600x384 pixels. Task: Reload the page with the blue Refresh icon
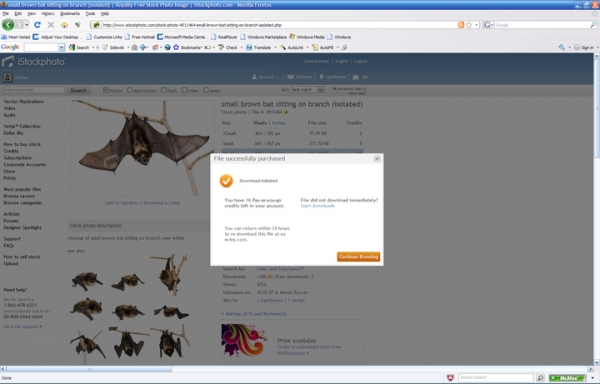pyautogui.click(x=37, y=25)
